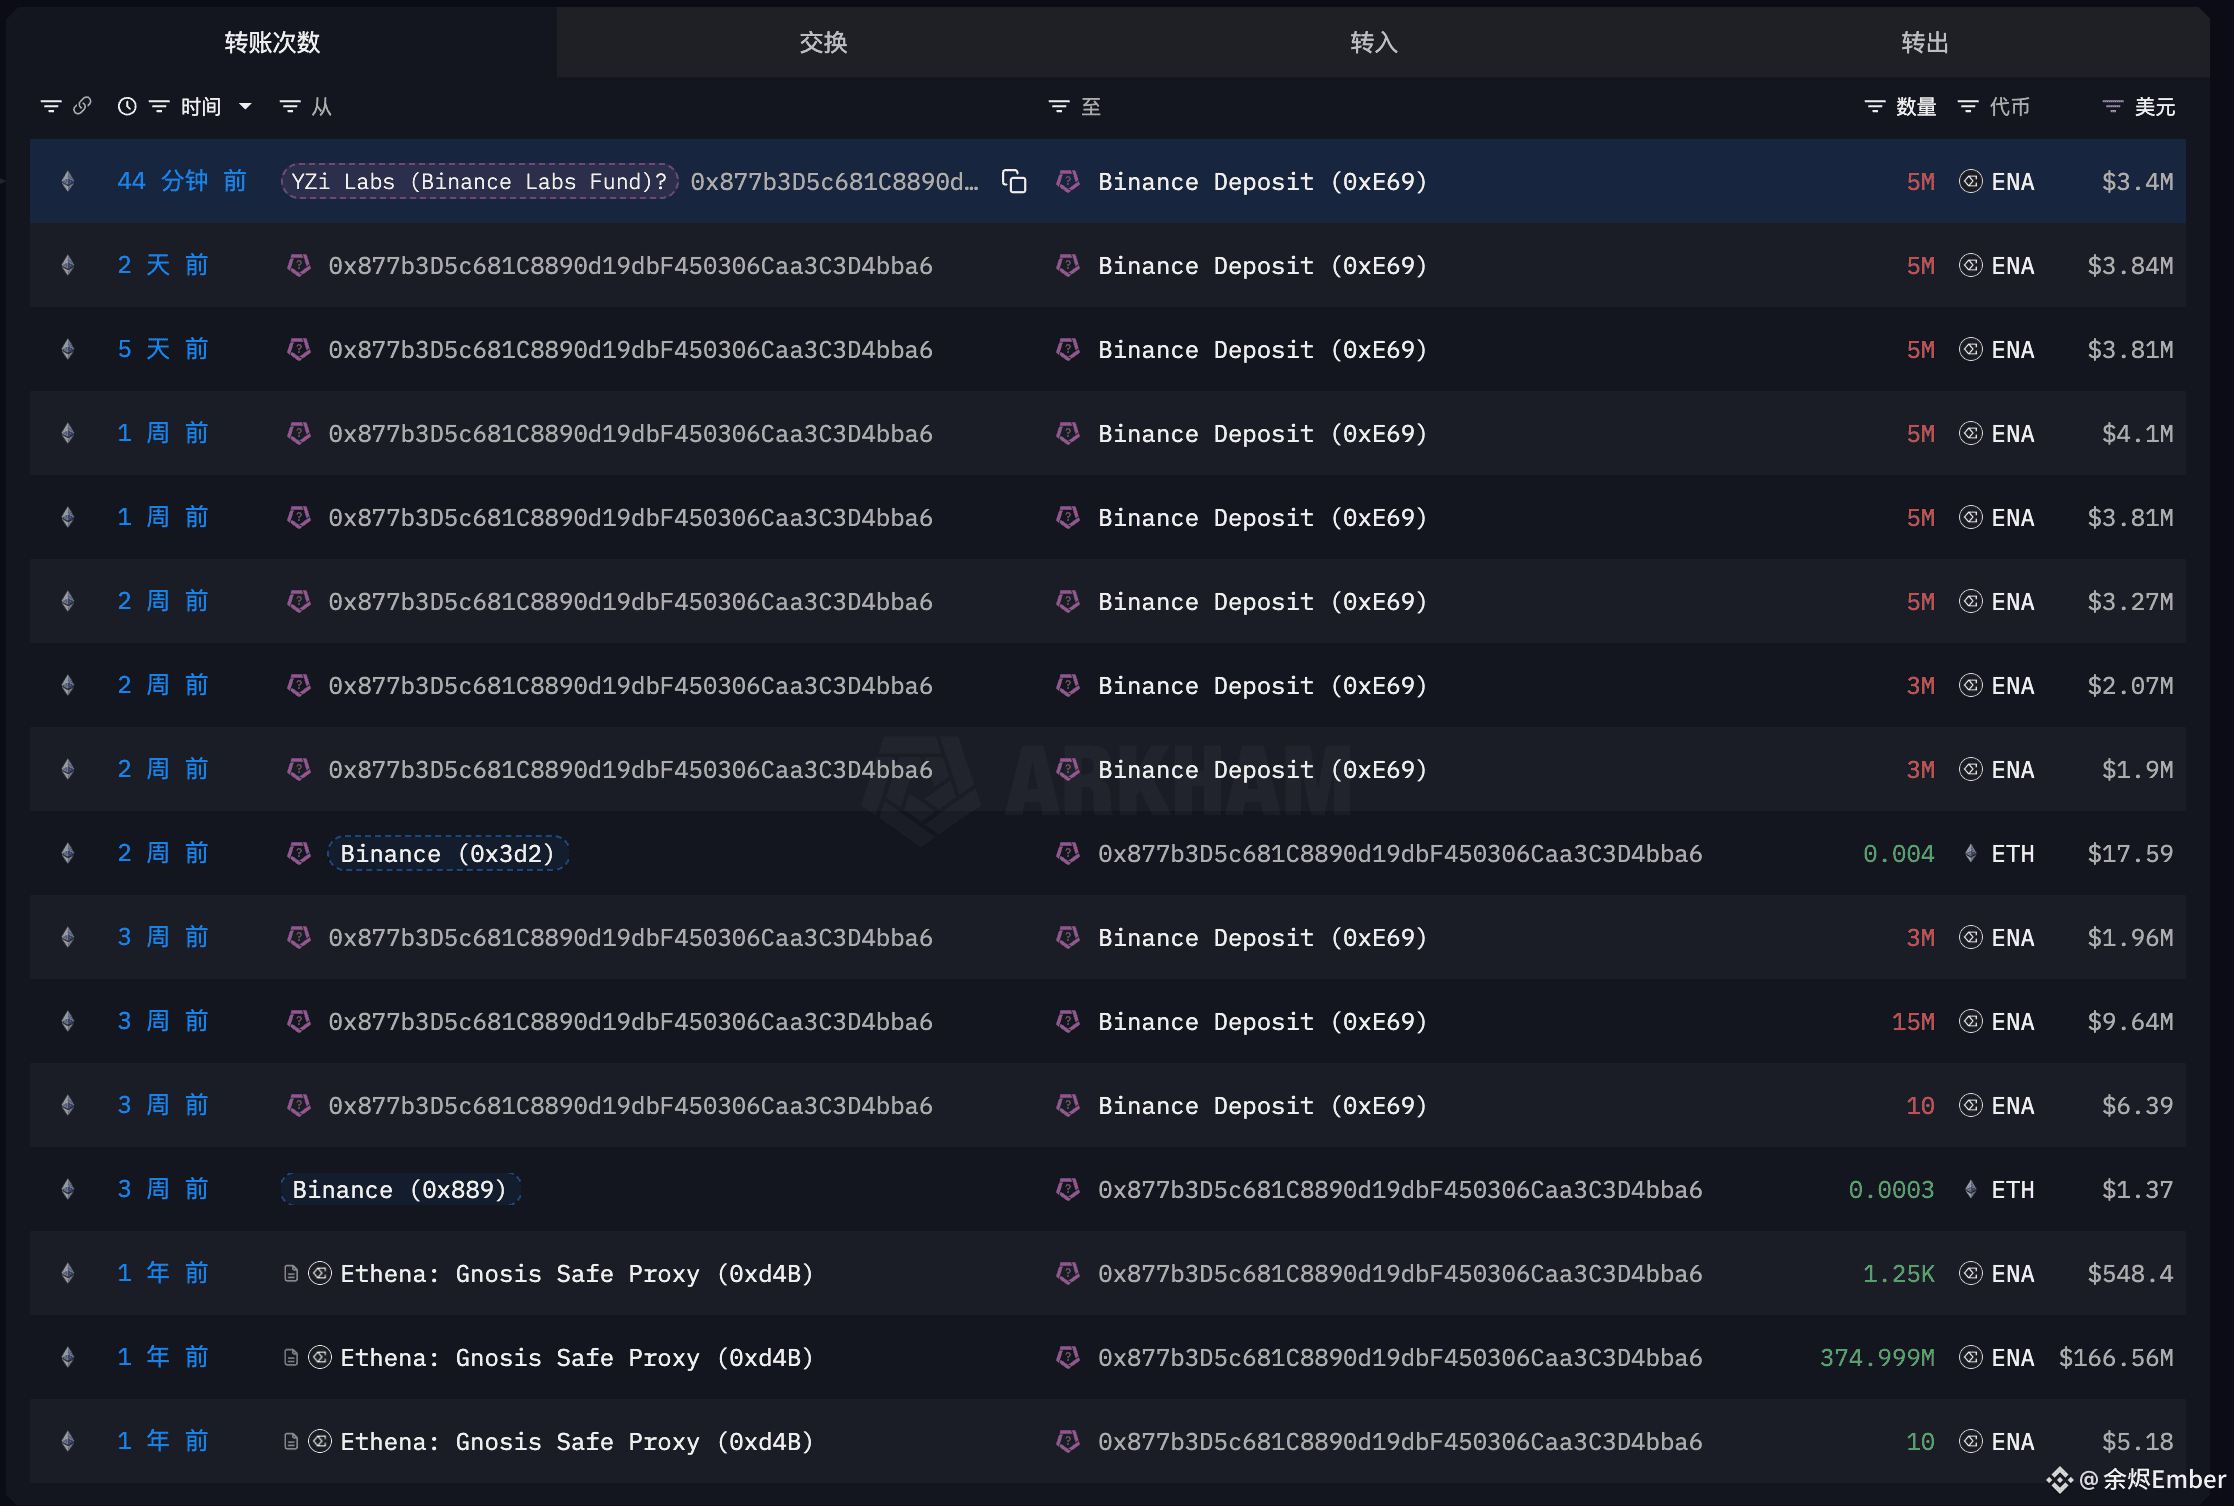This screenshot has height=1506, width=2234.
Task: Click the YZi Labs (Binance Labs Fund)? tag
Action: [479, 181]
